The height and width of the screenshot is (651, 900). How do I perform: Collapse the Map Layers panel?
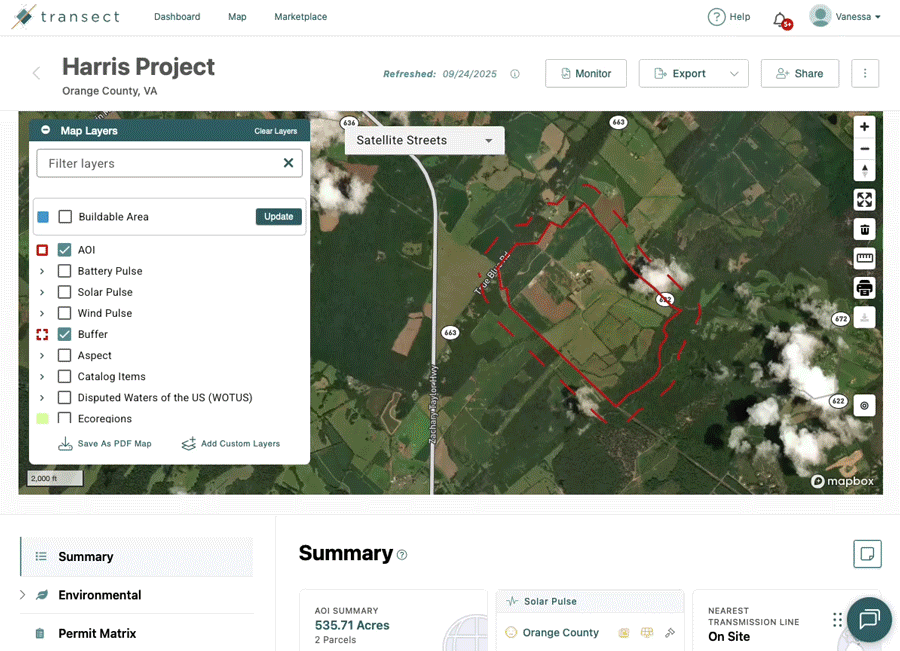(x=46, y=131)
